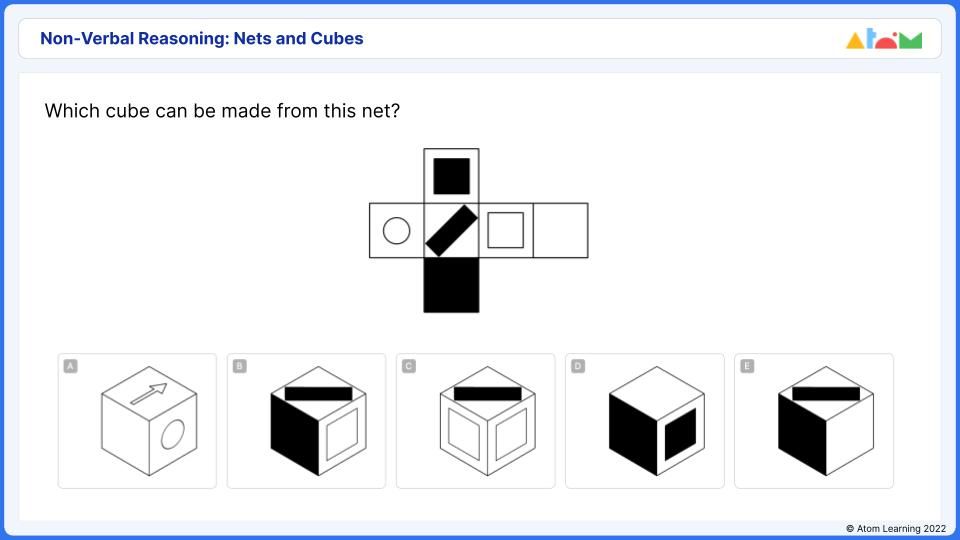Viewport: 960px width, 540px height.
Task: Choose answer option E cube
Action: [814, 421]
